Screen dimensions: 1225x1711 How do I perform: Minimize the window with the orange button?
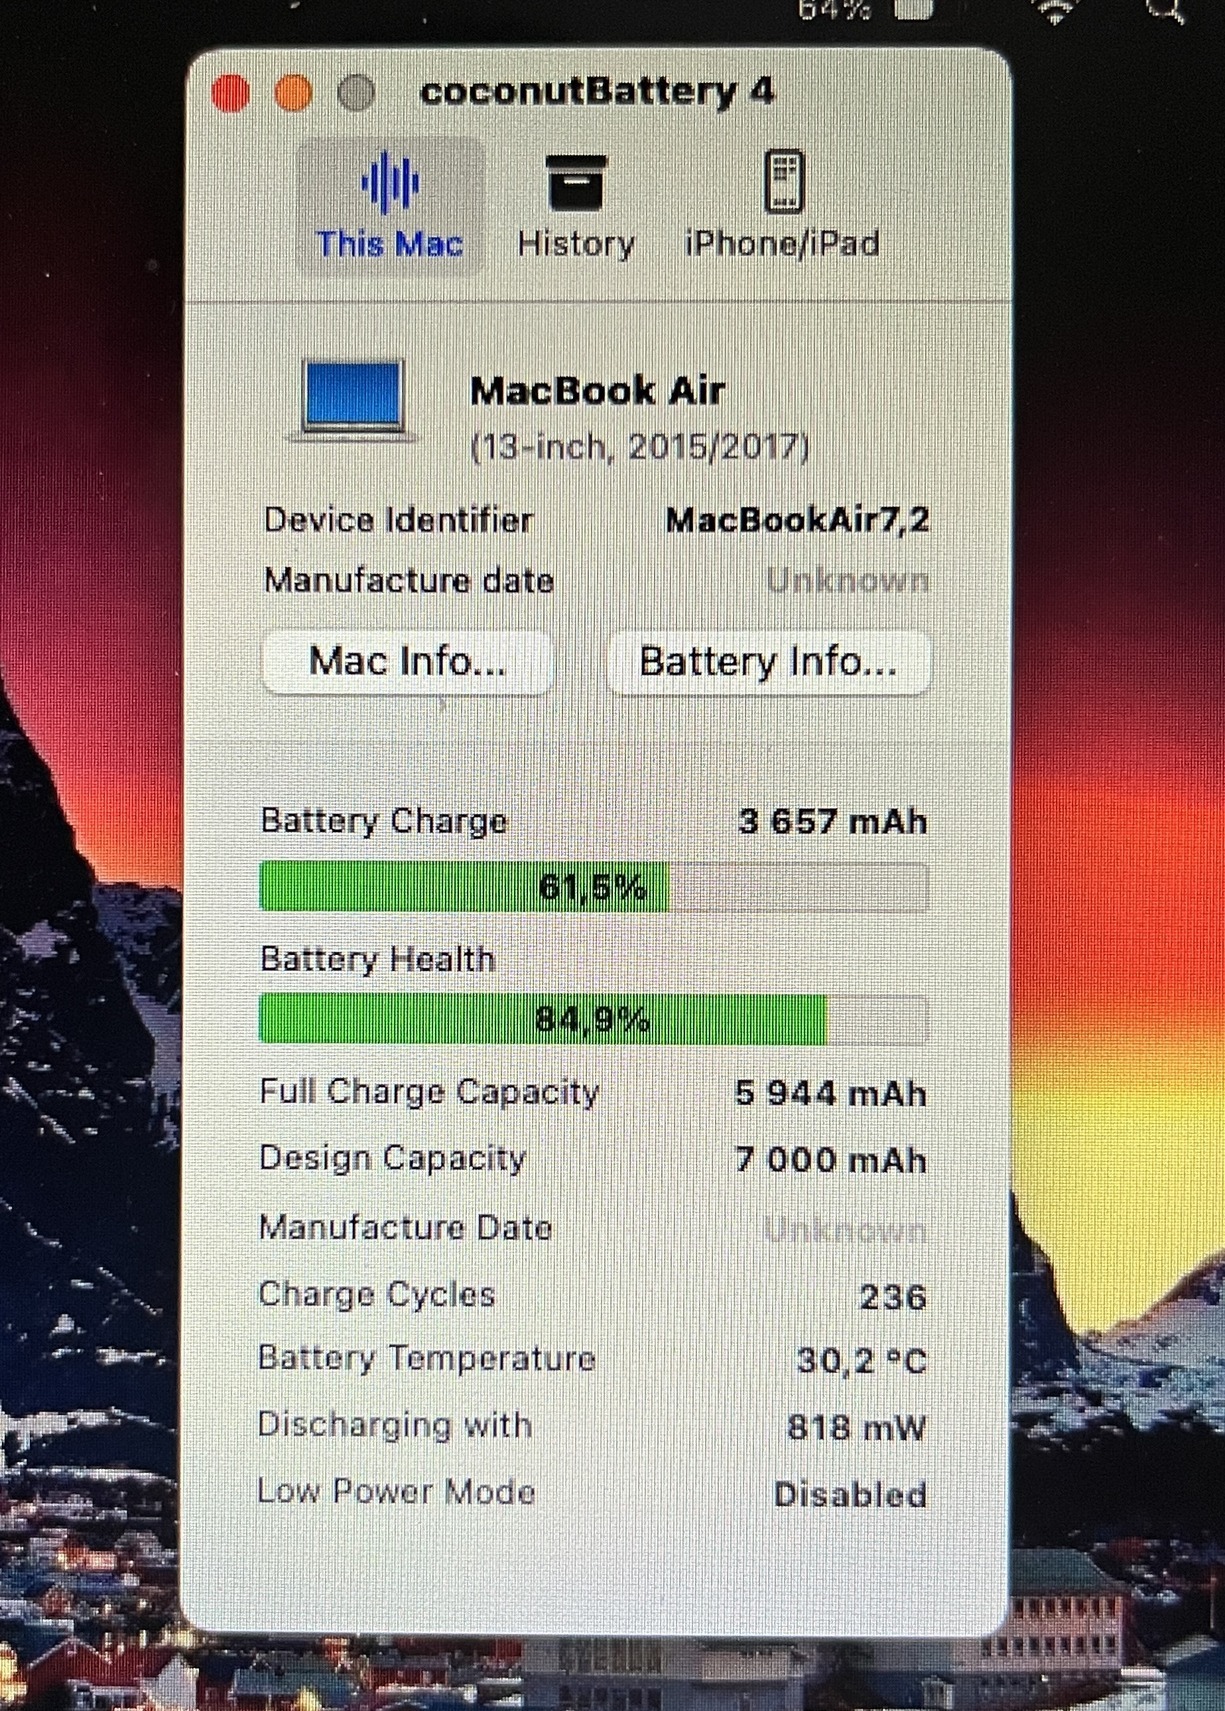click(293, 93)
